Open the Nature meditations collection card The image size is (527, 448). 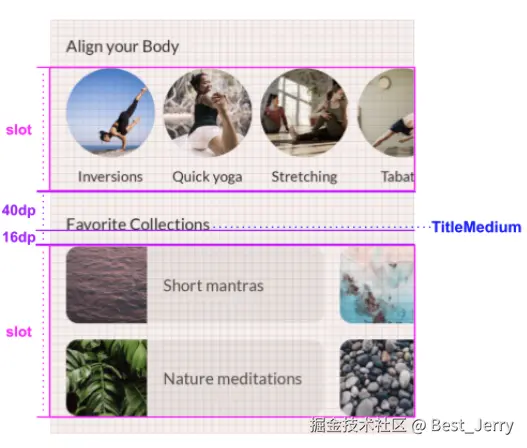point(196,378)
